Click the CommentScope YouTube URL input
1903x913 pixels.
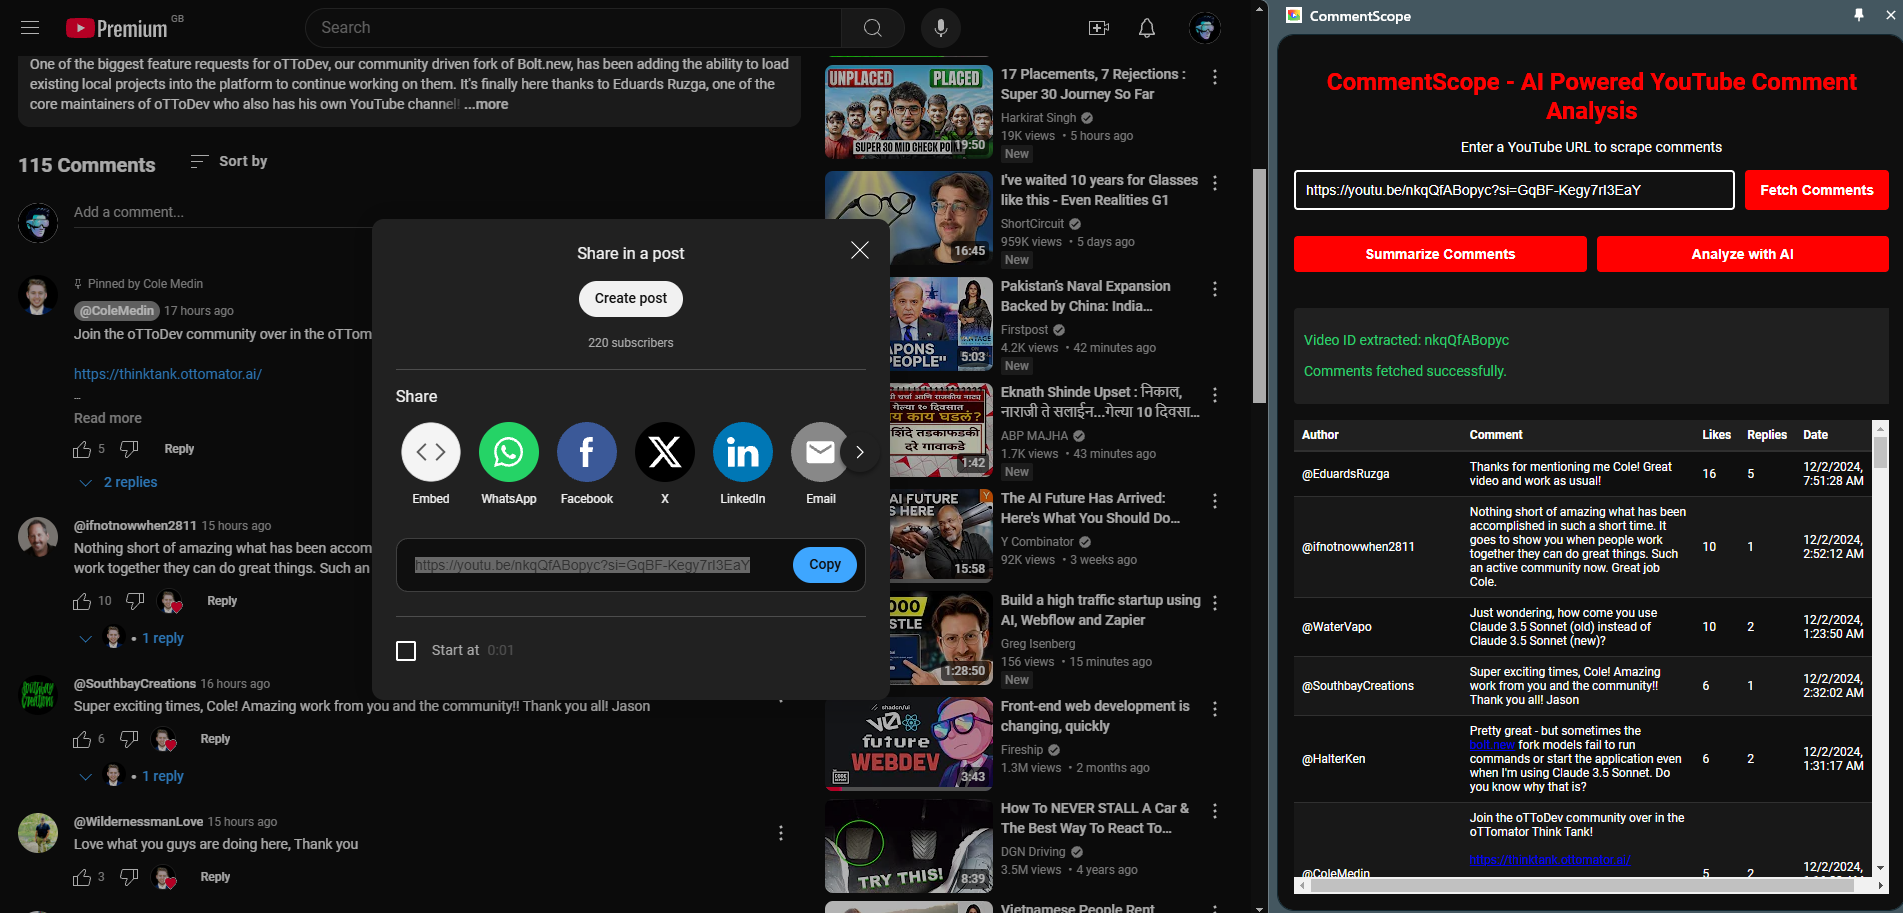click(x=1514, y=190)
